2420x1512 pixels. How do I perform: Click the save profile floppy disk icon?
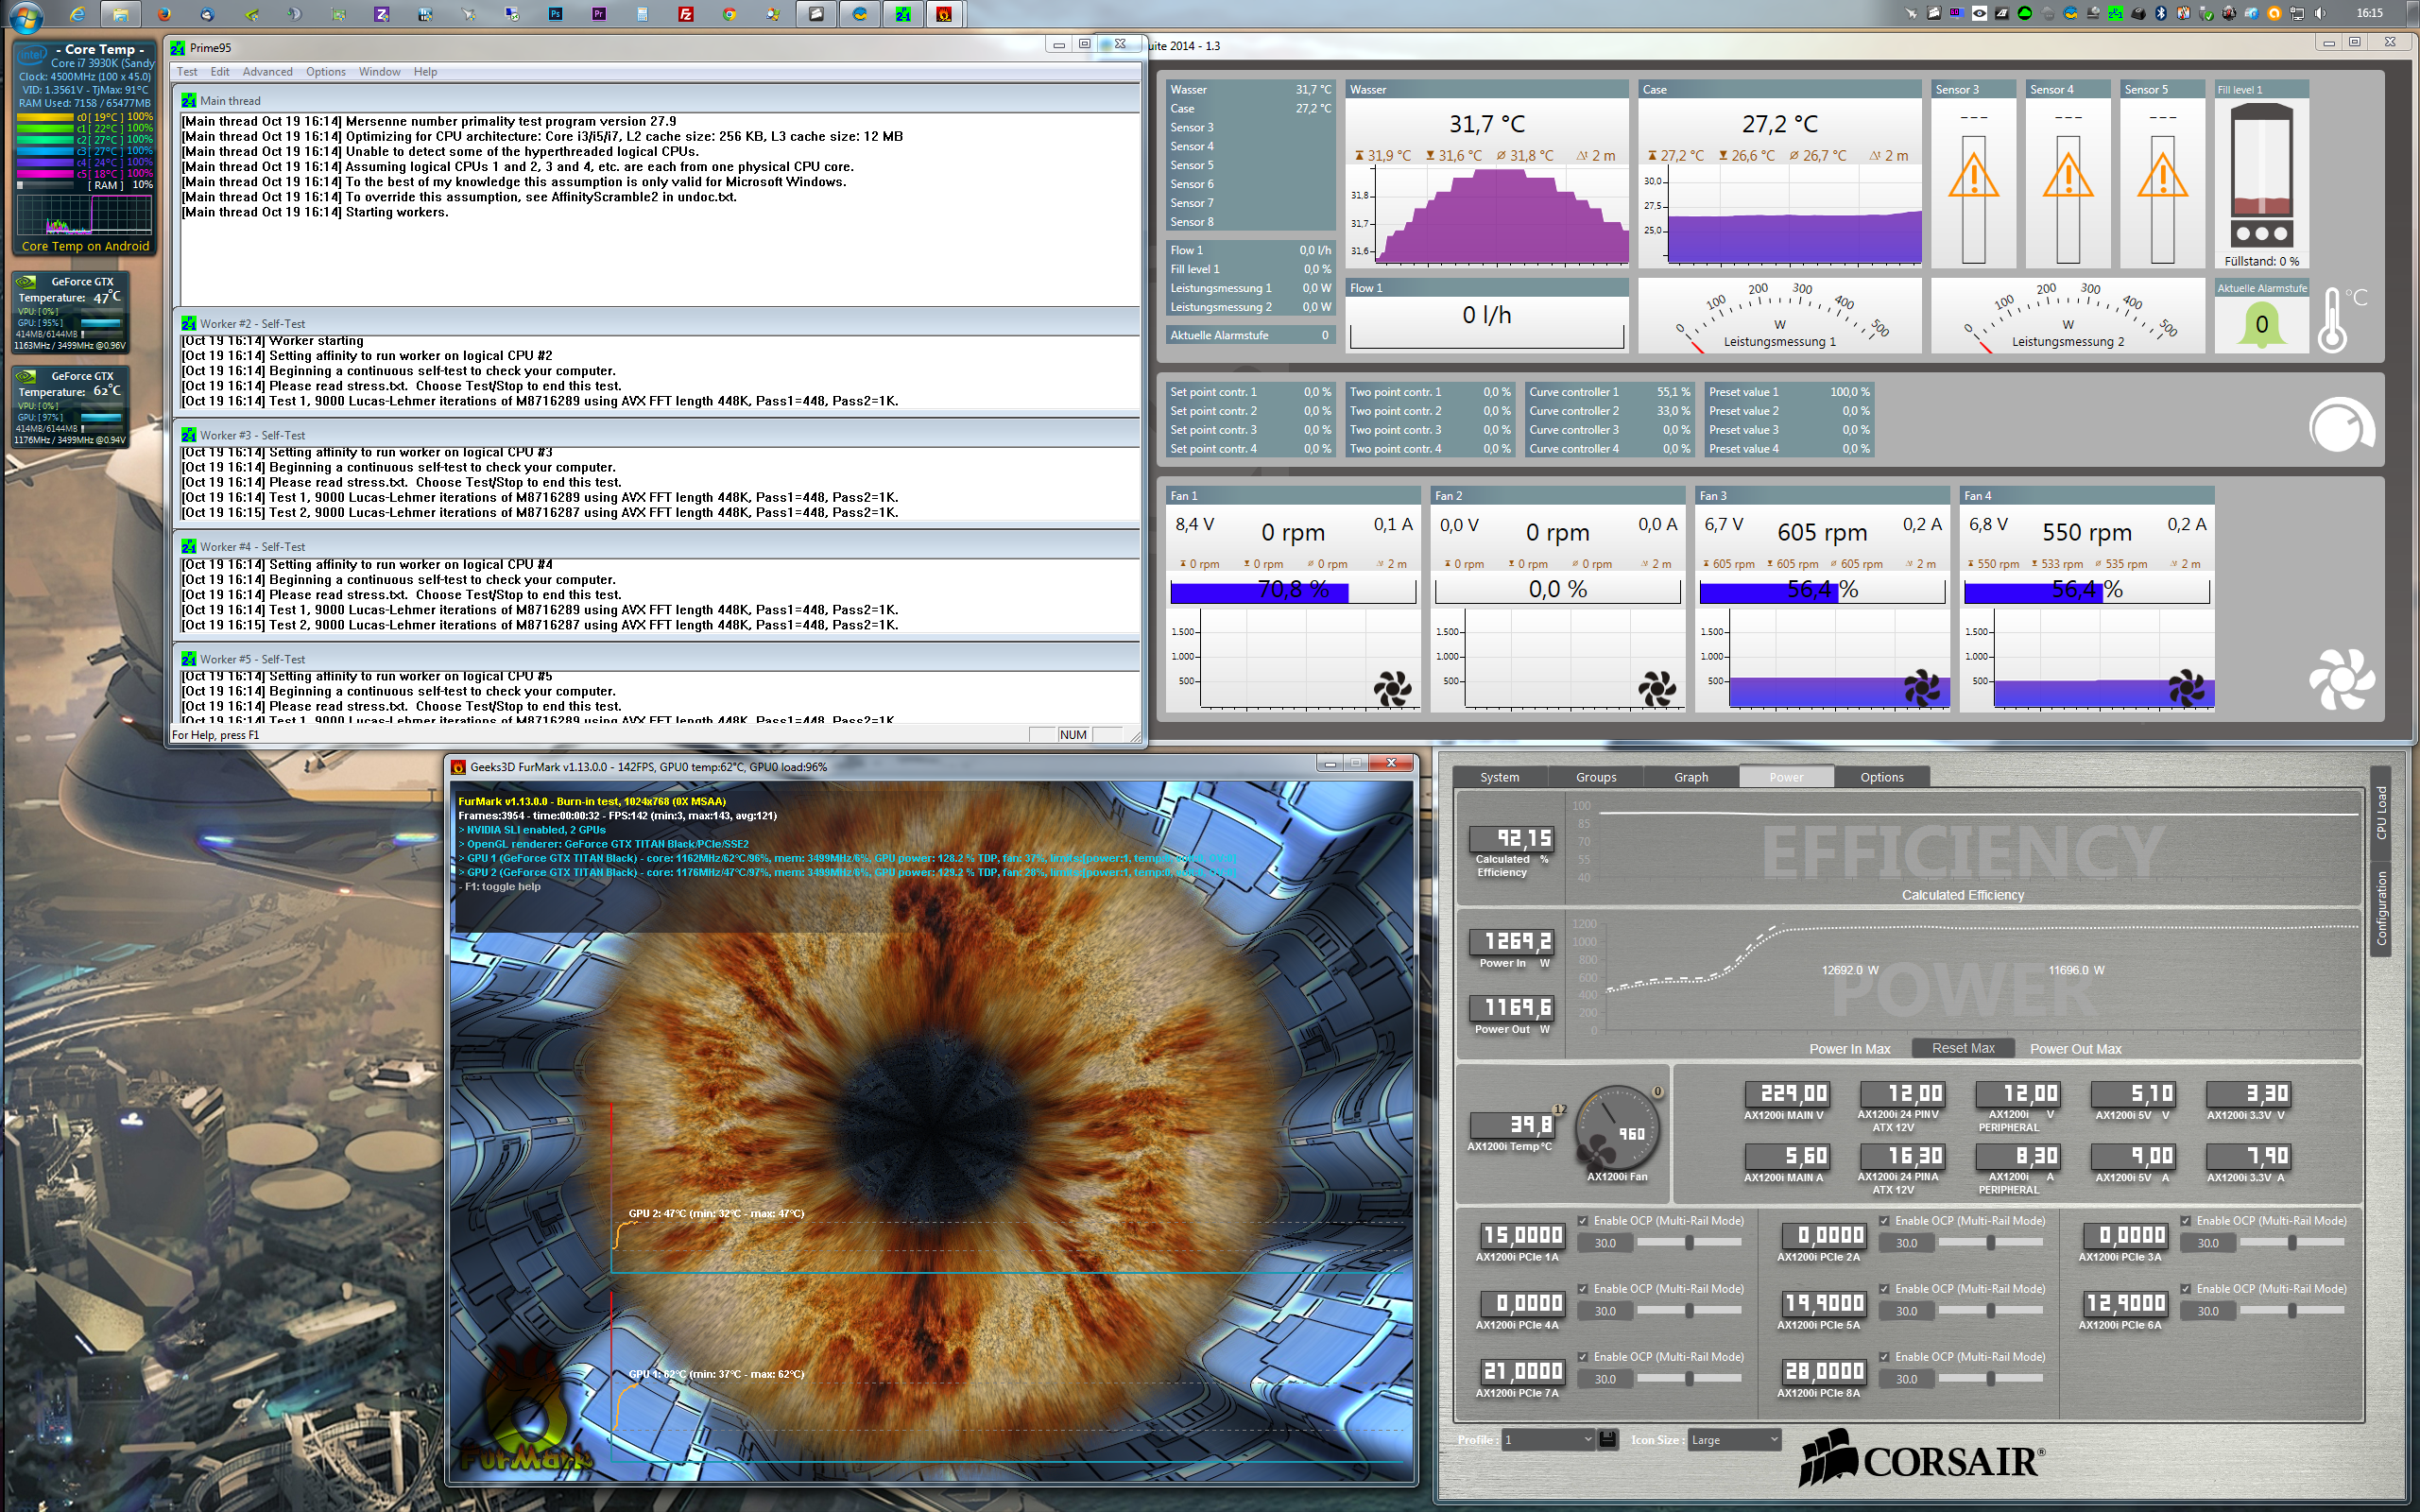(x=1608, y=1439)
